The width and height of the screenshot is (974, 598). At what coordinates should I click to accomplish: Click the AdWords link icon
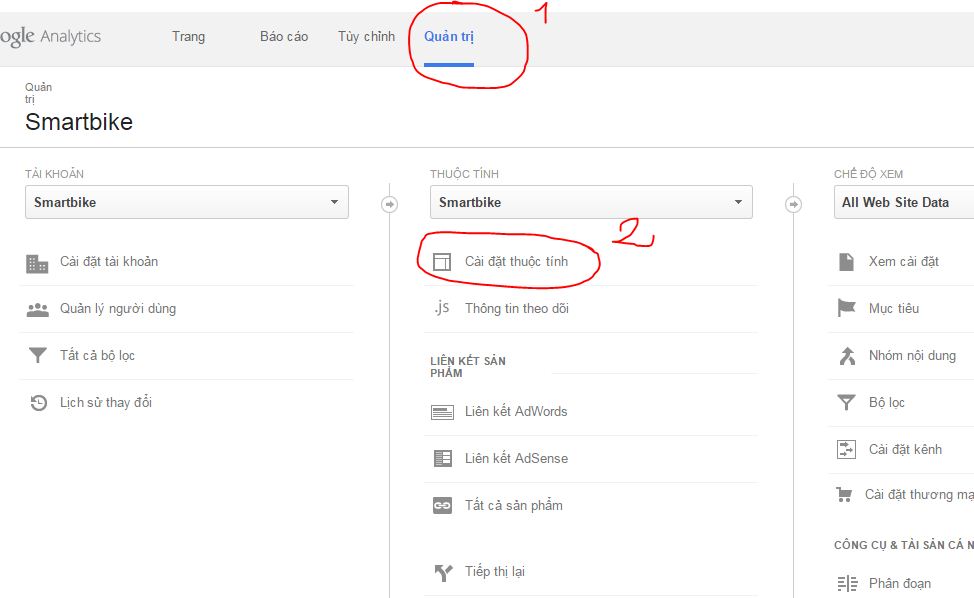pos(442,412)
